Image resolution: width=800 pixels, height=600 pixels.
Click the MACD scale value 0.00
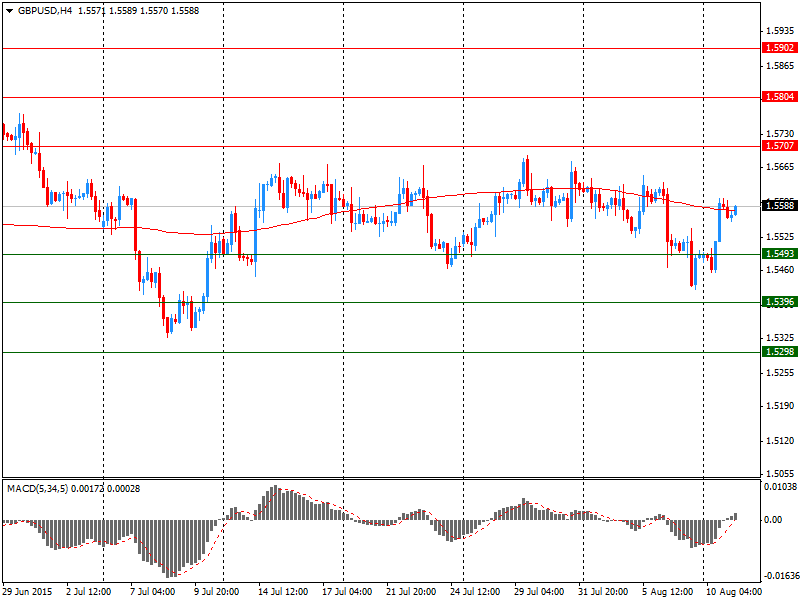(x=773, y=520)
